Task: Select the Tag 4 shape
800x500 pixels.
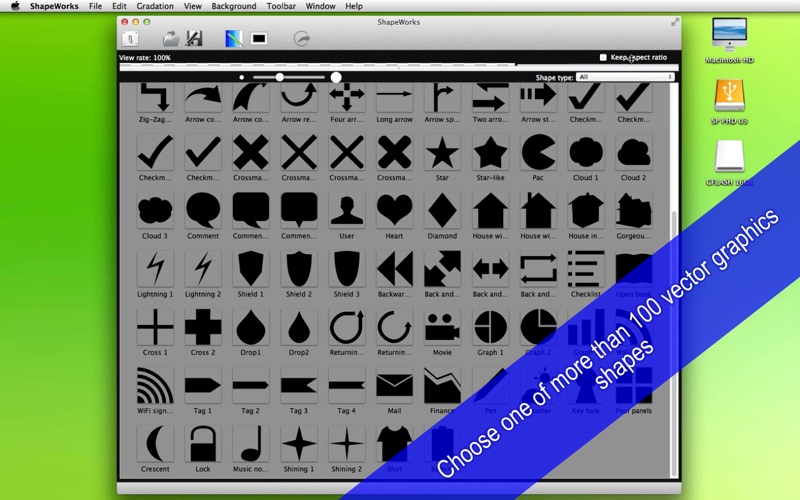Action: [346, 385]
